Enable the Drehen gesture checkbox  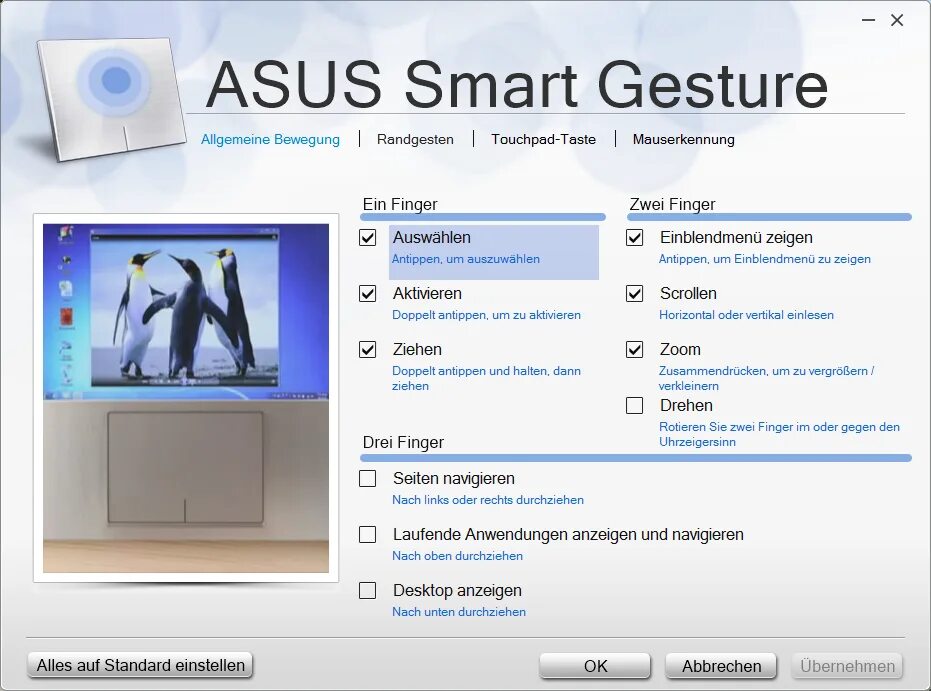pos(635,405)
